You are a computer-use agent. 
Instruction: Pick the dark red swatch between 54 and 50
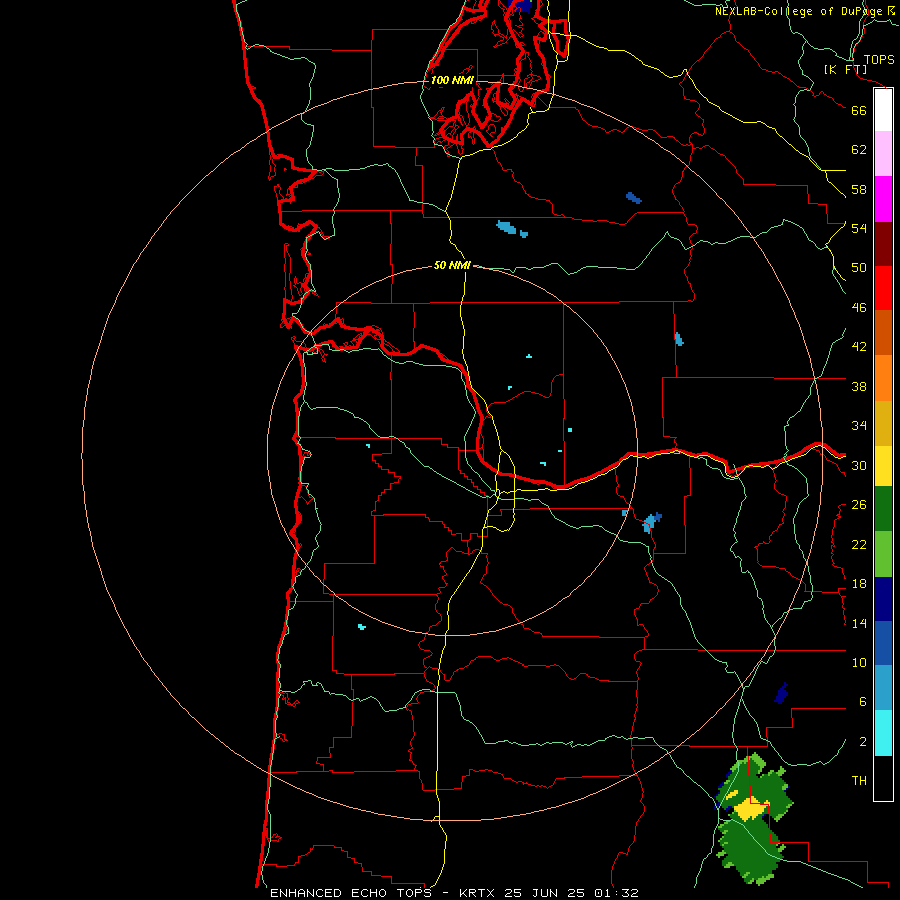point(883,243)
